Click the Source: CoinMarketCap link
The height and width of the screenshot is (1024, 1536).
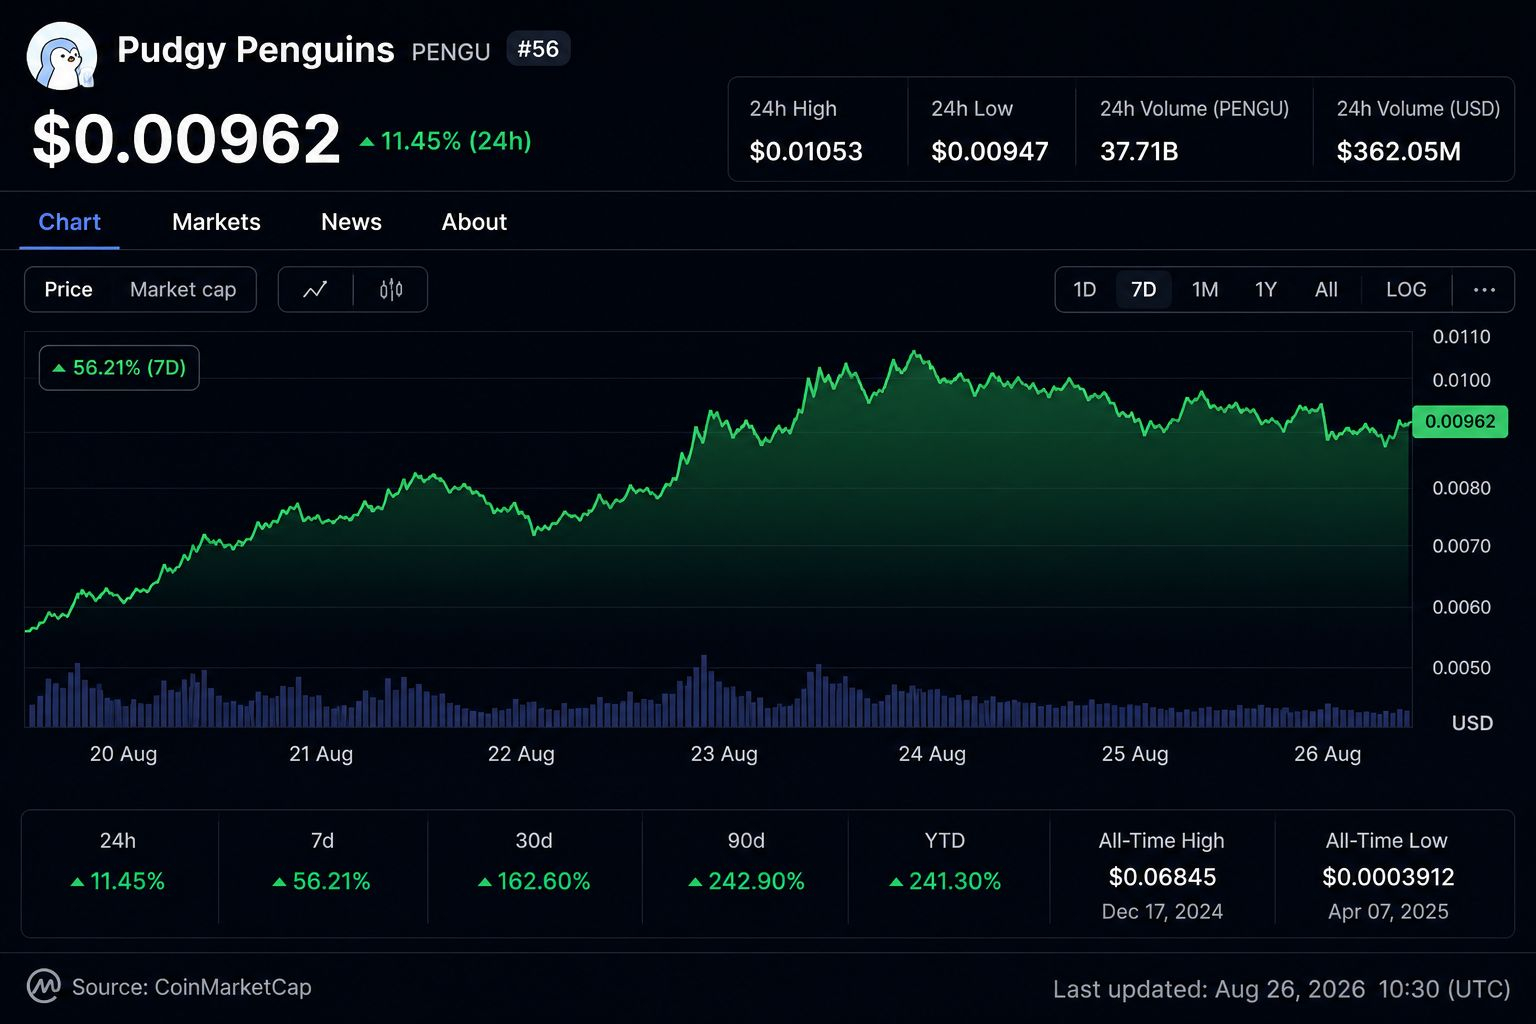click(x=191, y=988)
